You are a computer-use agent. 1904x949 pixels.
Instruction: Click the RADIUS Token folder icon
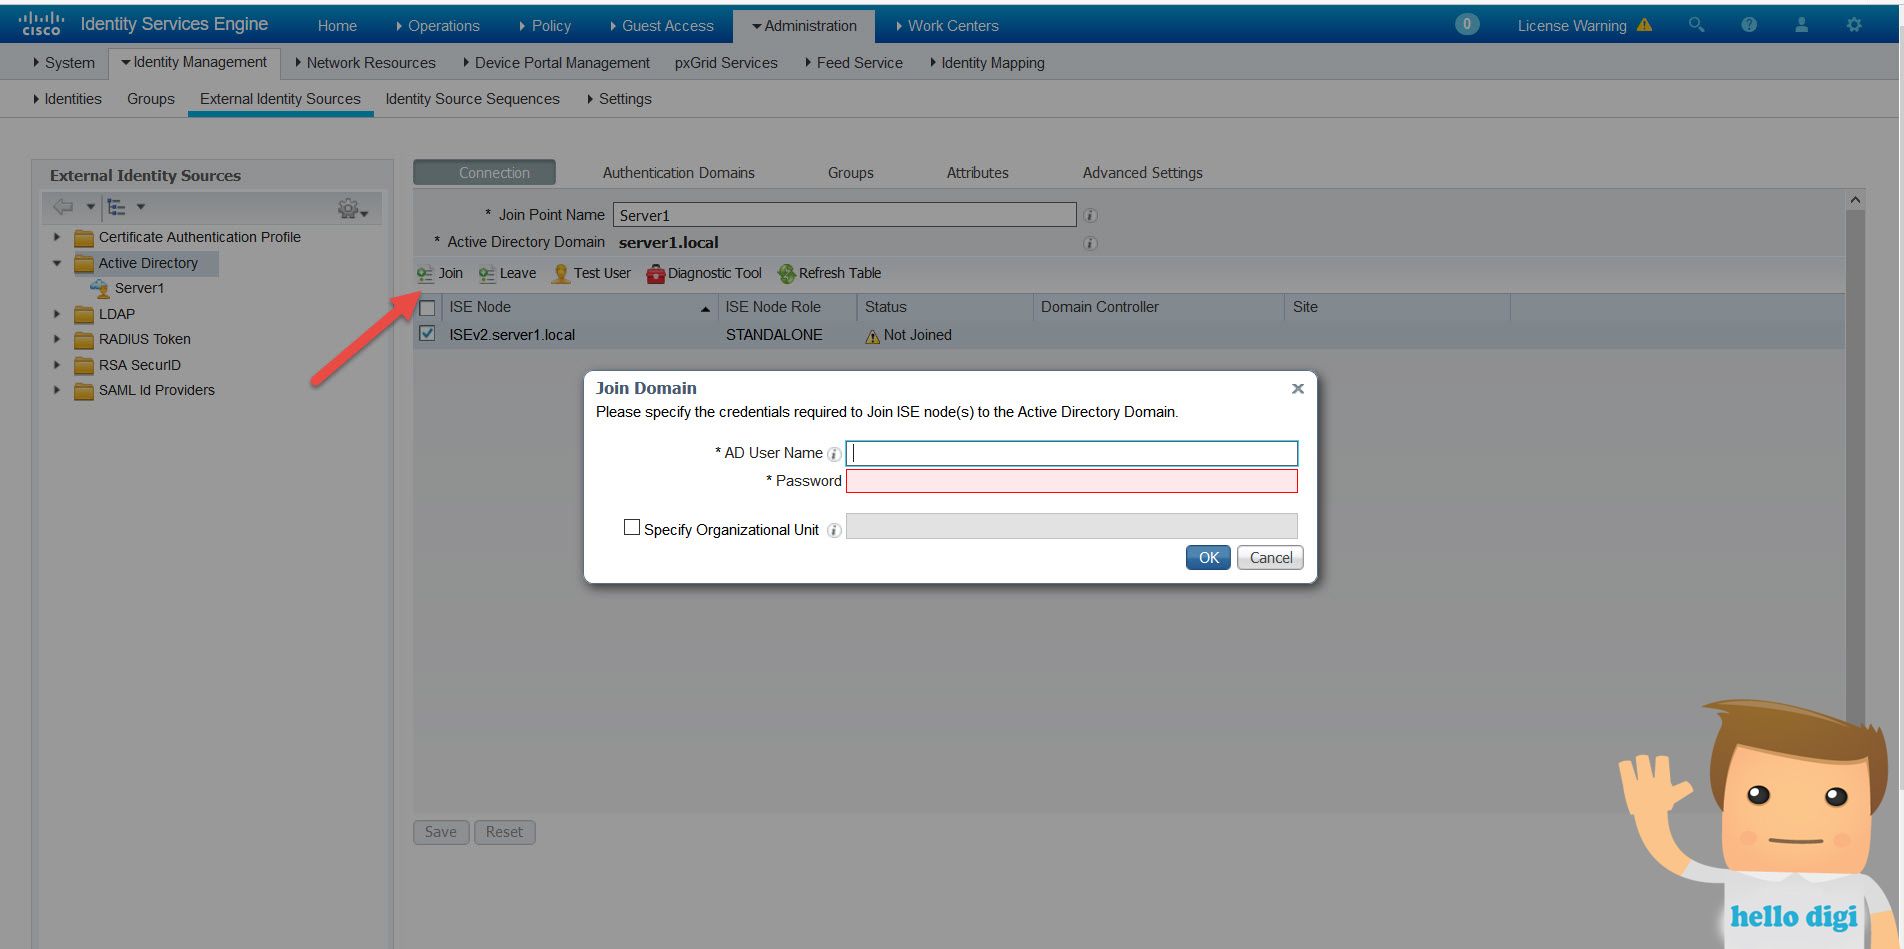tap(84, 340)
